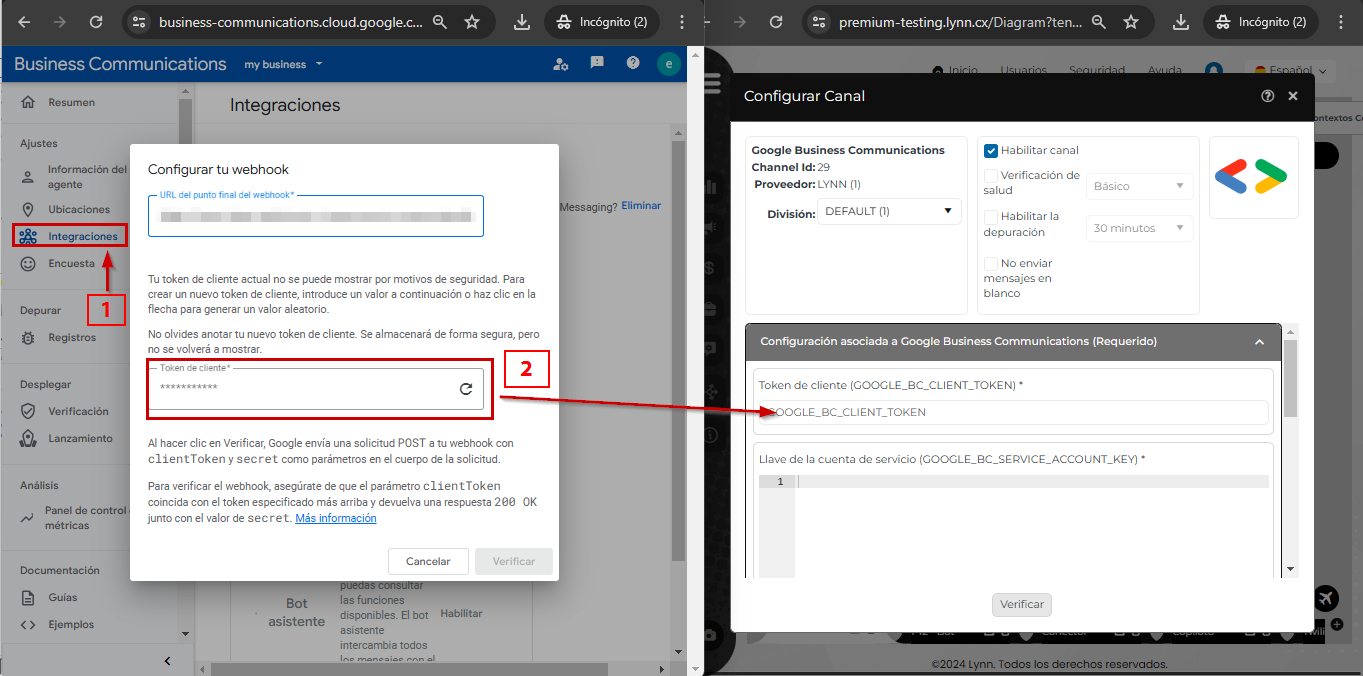
Task: Click the URL del punto final del webhook field
Action: coord(316,216)
